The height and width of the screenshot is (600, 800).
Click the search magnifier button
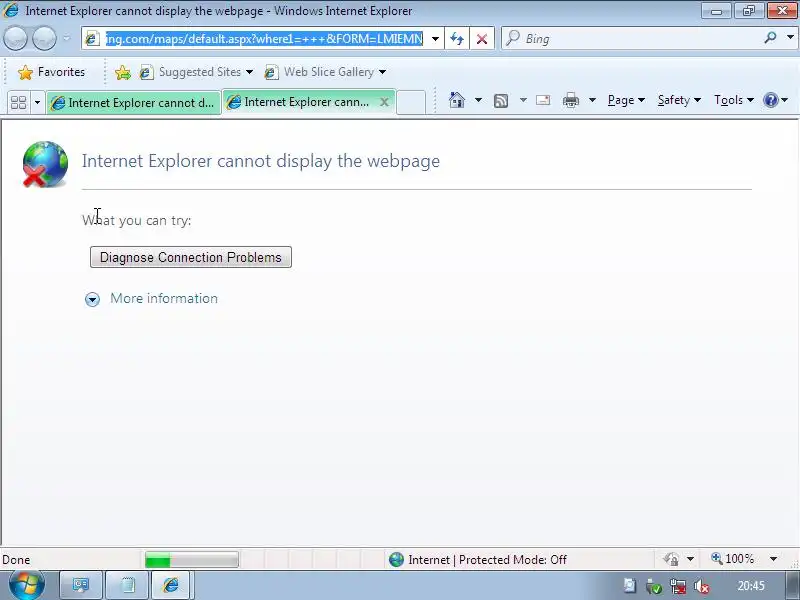pos(770,37)
